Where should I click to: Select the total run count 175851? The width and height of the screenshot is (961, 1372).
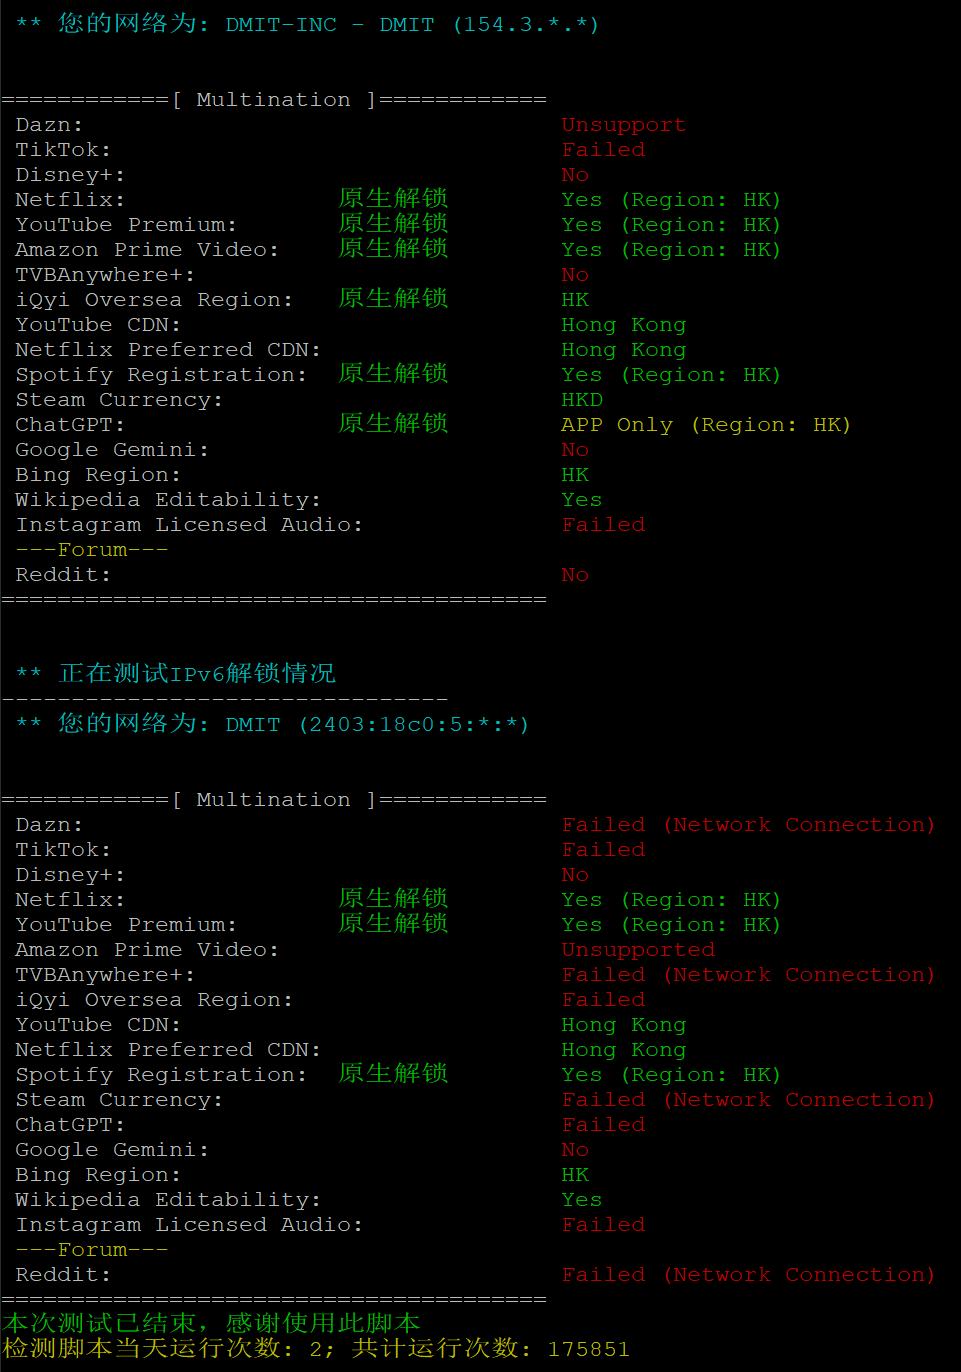(588, 1349)
